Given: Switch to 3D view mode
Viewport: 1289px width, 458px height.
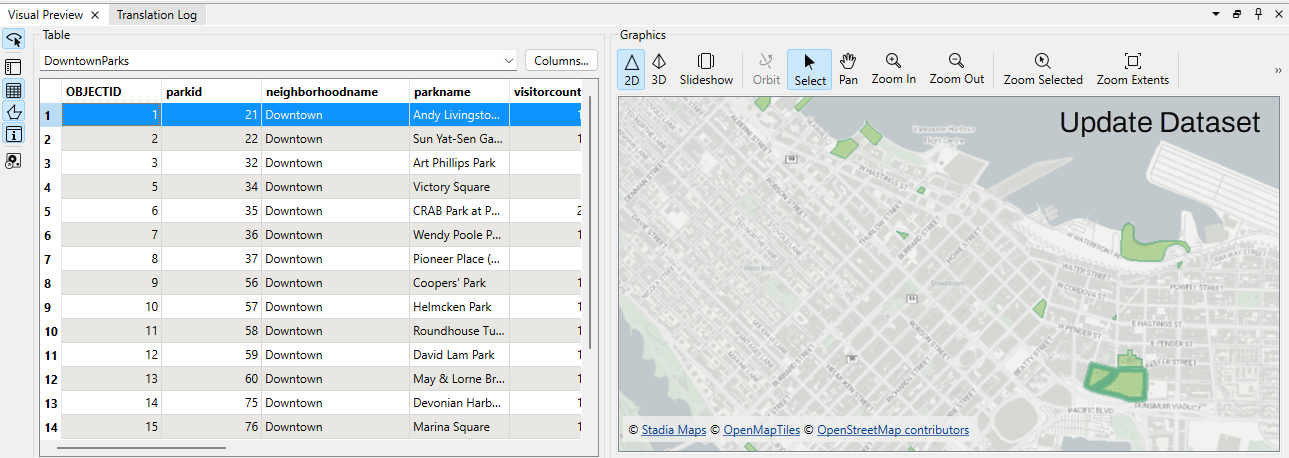Looking at the screenshot, I should coord(659,69).
